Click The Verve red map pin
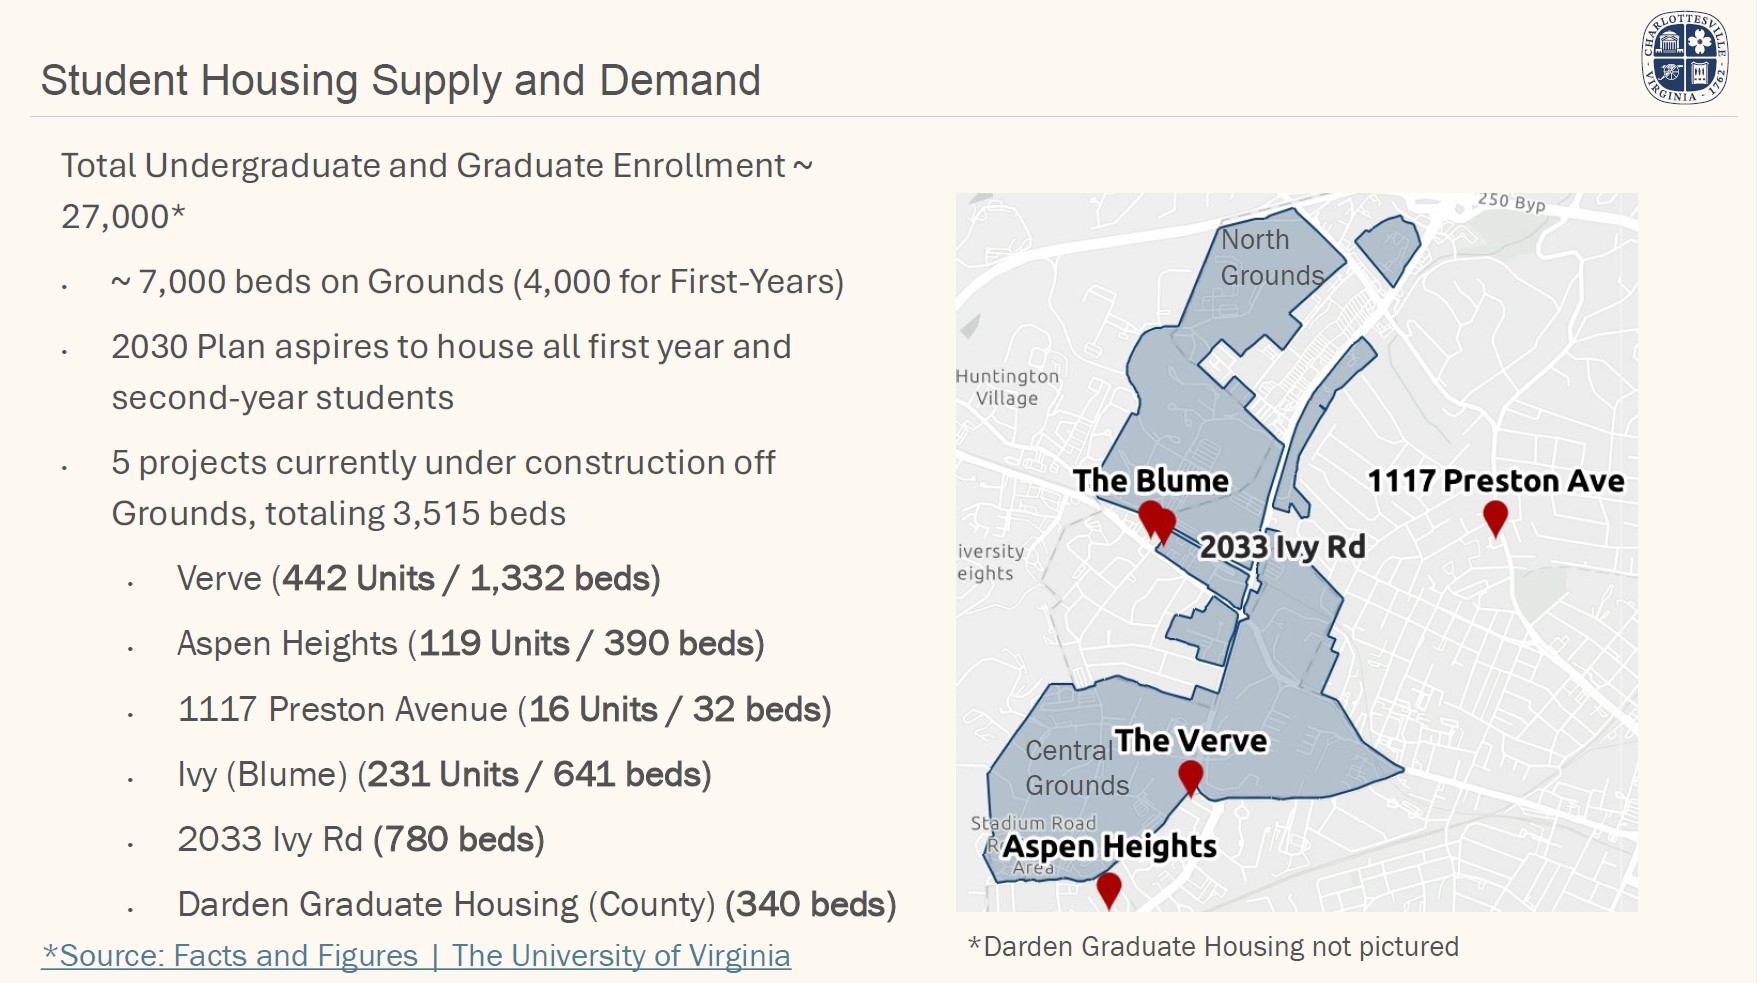1757x983 pixels. (x=1190, y=776)
